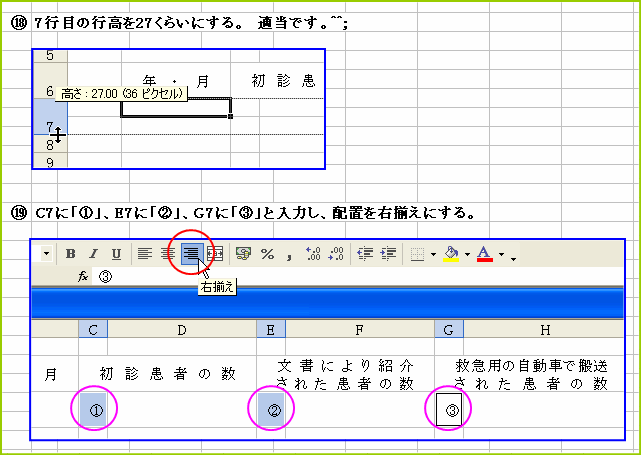Click the 文書により紹介された患者の数 header cell

[345, 374]
